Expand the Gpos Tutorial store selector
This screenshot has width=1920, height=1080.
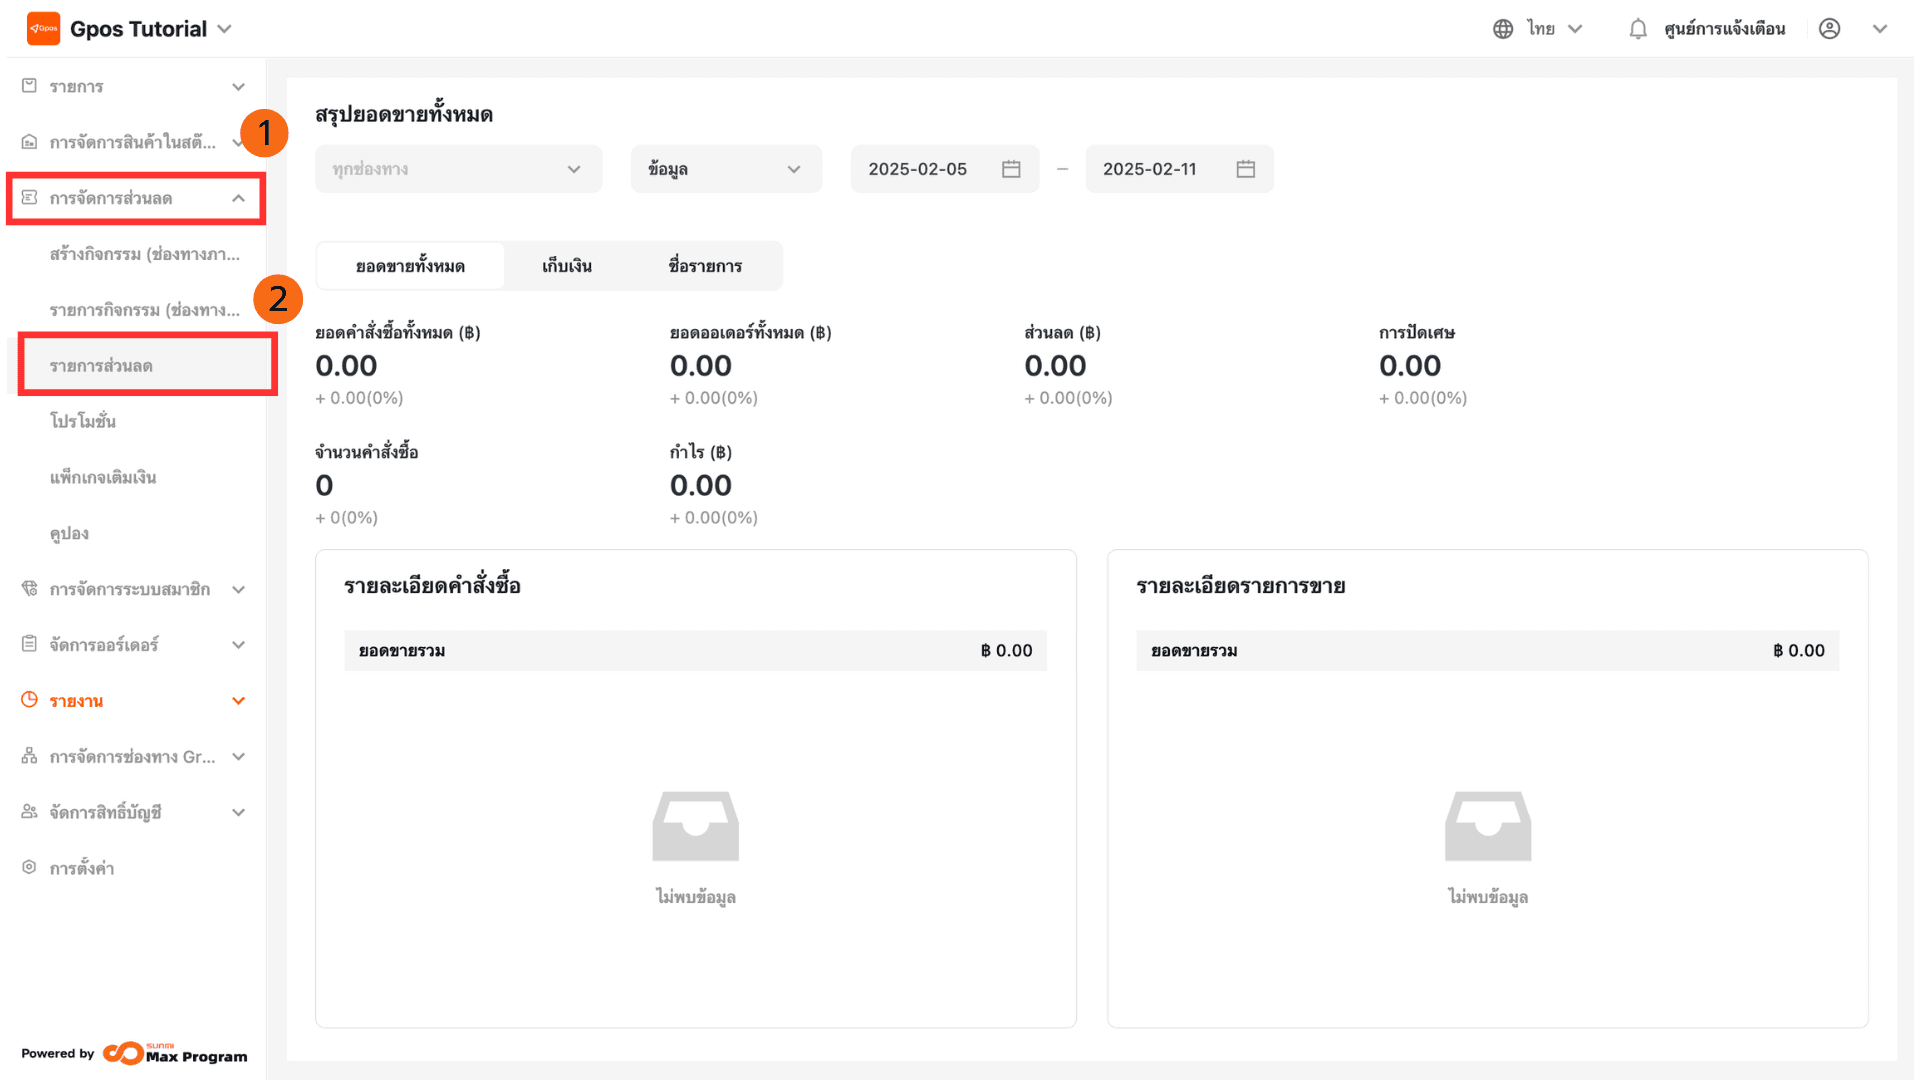point(224,29)
